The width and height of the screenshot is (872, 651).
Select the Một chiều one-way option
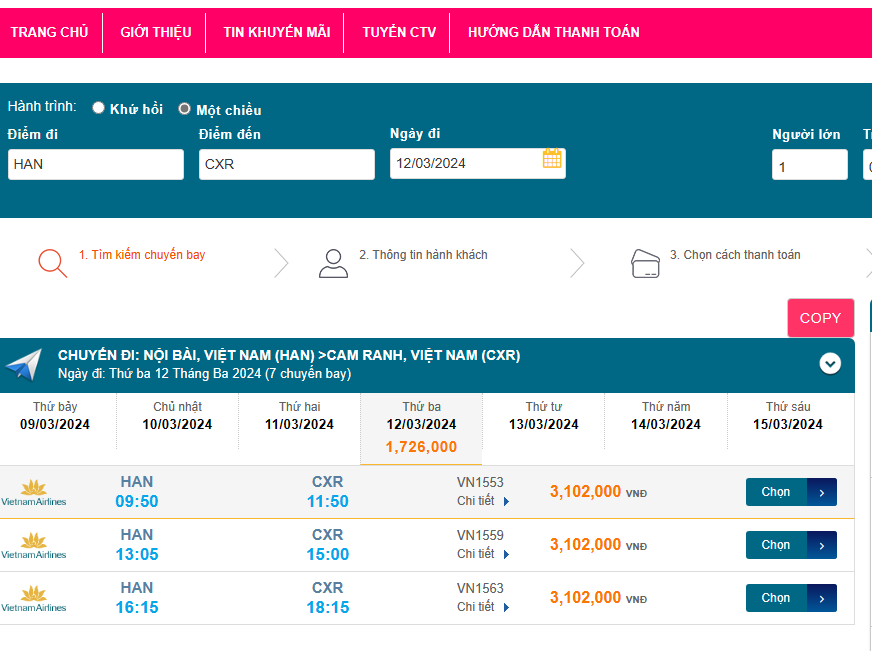(184, 108)
